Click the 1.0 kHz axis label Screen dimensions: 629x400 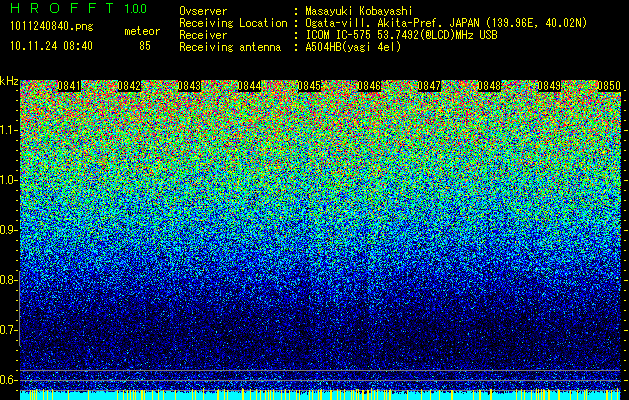(9, 180)
